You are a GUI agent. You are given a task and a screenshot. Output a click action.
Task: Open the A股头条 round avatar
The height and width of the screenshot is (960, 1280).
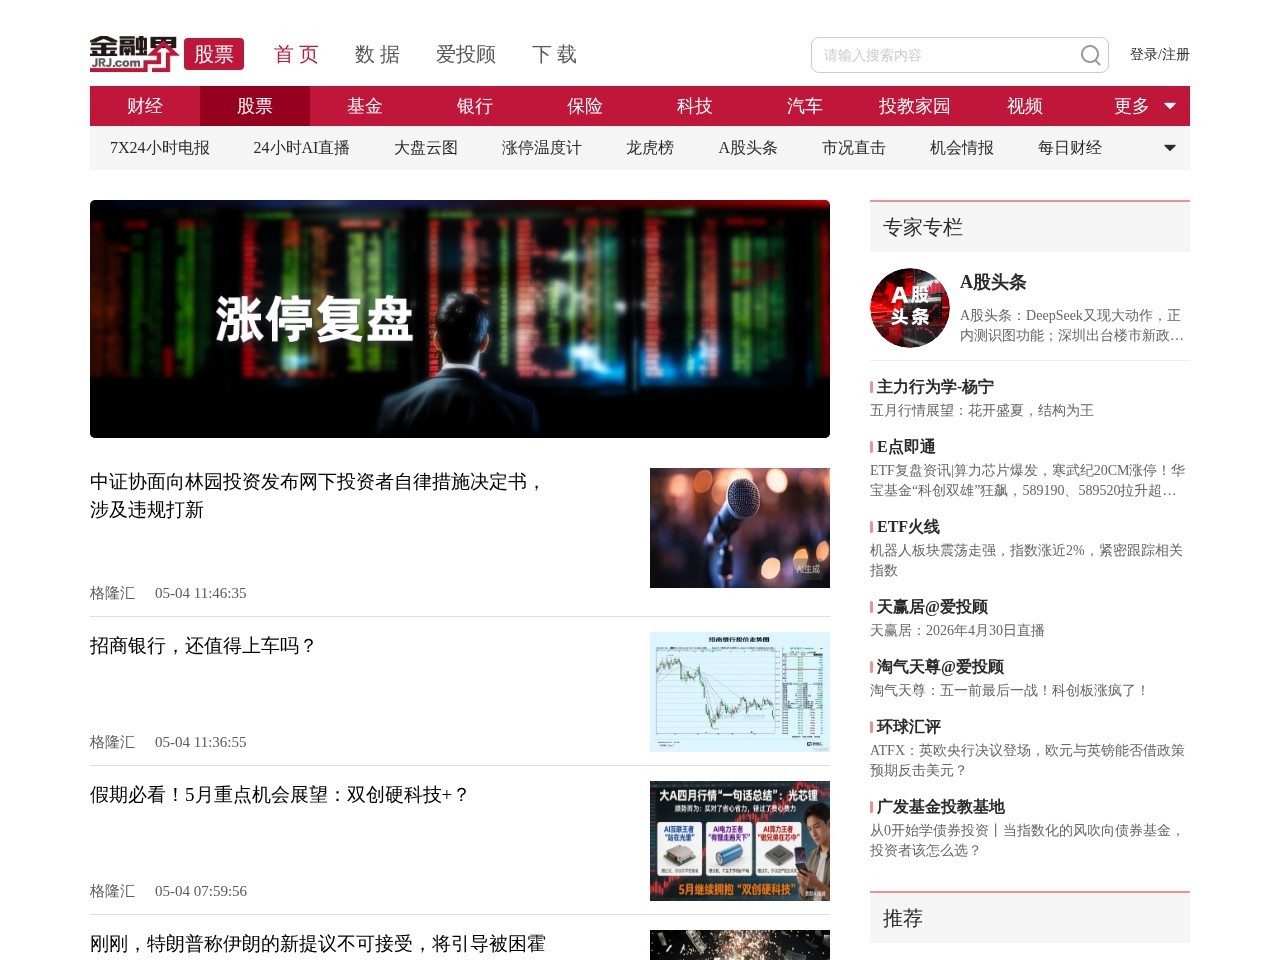910,308
